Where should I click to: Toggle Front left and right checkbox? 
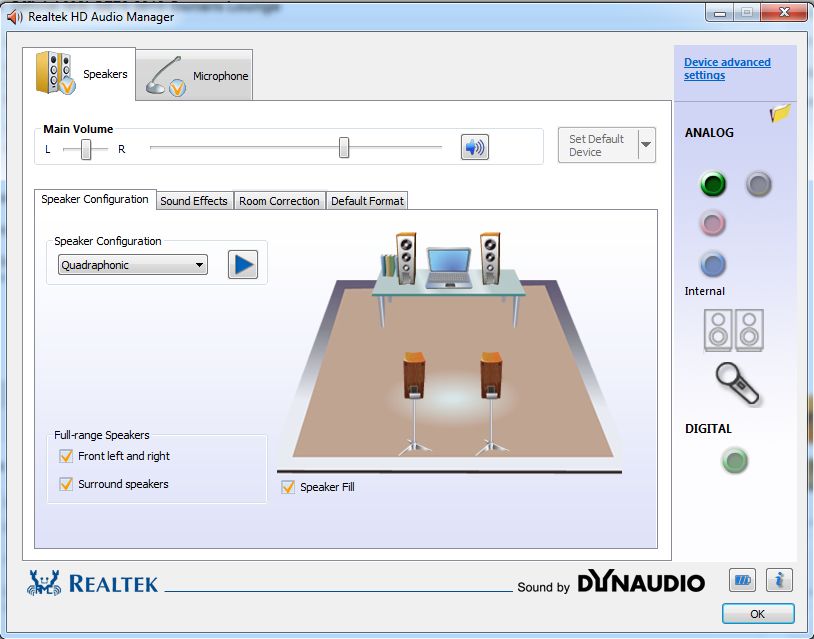coord(66,456)
